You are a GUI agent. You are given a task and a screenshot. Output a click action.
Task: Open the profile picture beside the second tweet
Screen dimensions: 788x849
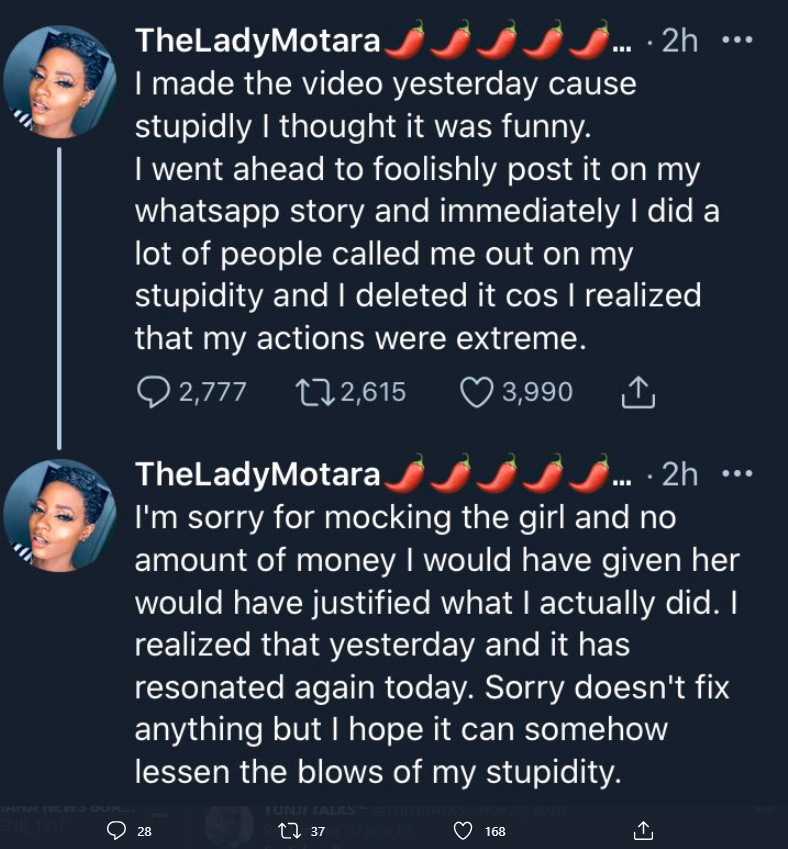click(x=60, y=515)
